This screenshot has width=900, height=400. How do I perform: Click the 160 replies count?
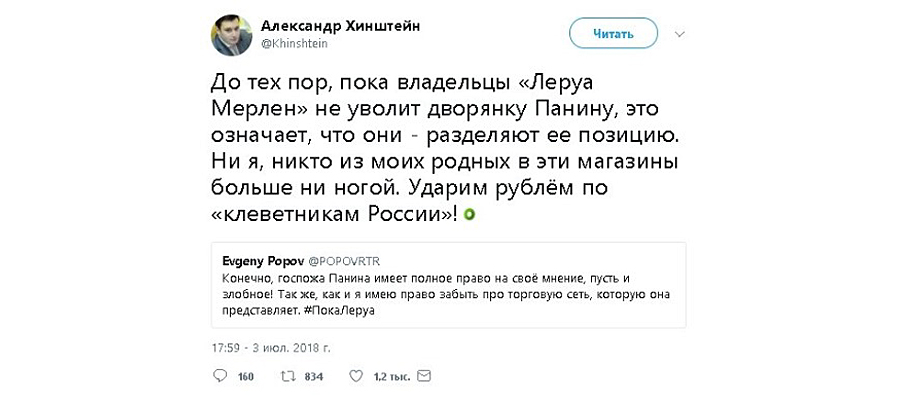point(245,377)
